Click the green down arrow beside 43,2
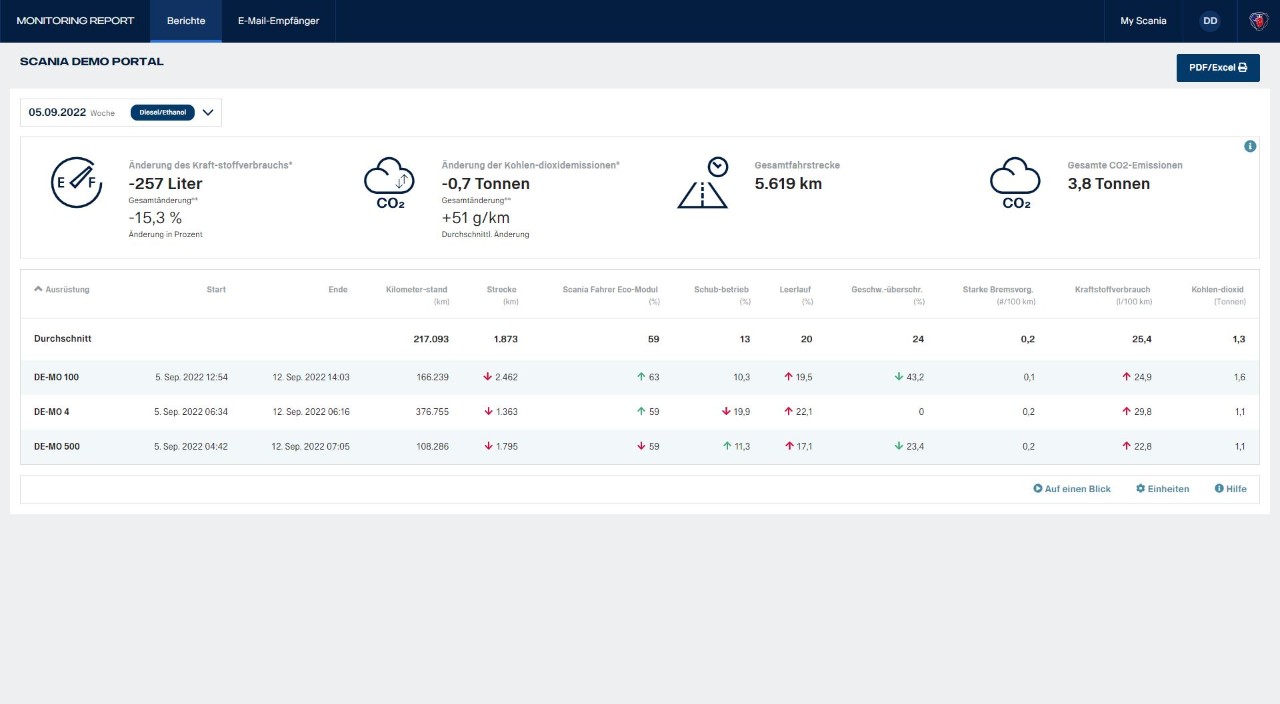 pyautogui.click(x=898, y=377)
